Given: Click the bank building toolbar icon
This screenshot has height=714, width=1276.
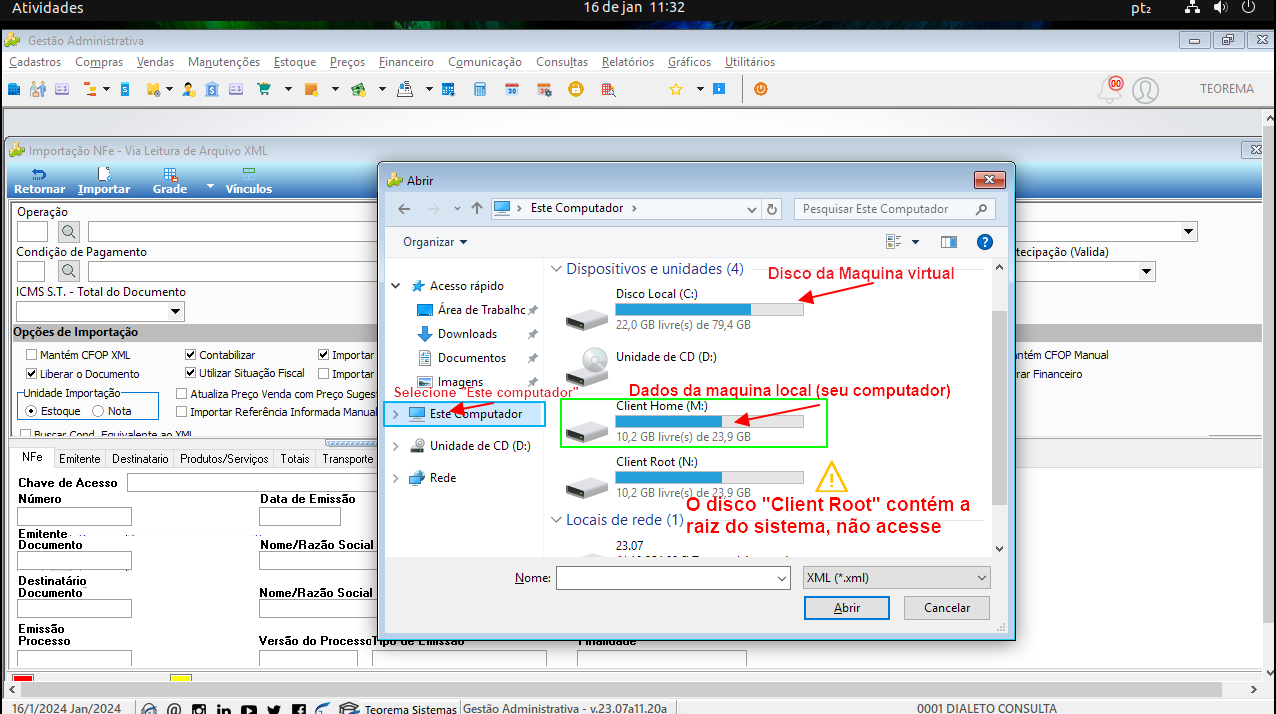Looking at the screenshot, I should click(212, 89).
